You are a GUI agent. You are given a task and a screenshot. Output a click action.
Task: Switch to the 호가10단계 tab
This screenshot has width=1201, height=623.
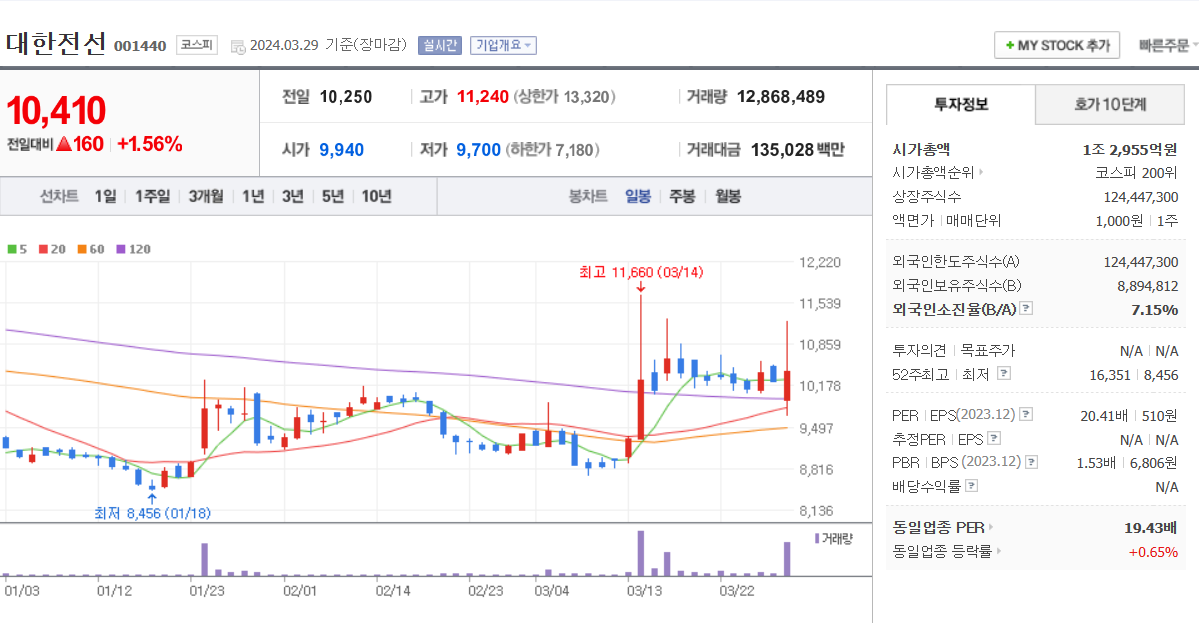[1110, 104]
